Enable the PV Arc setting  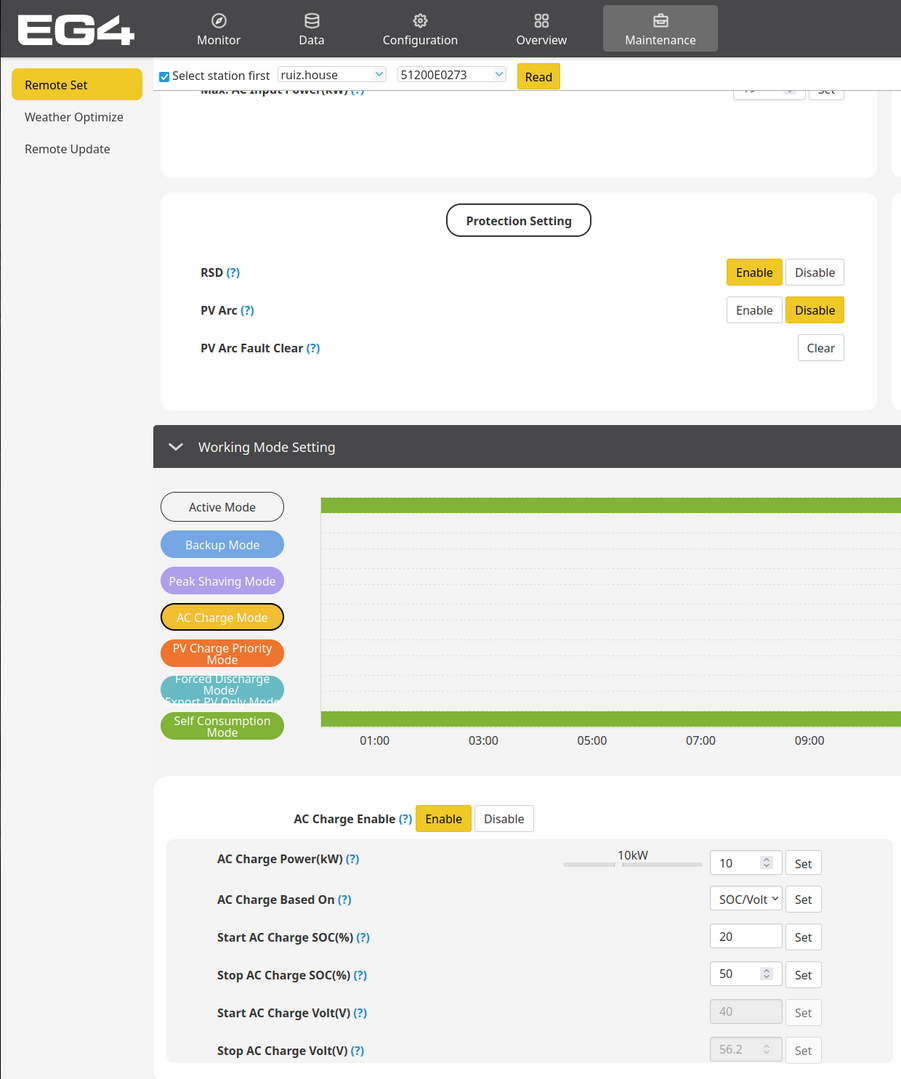click(x=754, y=311)
